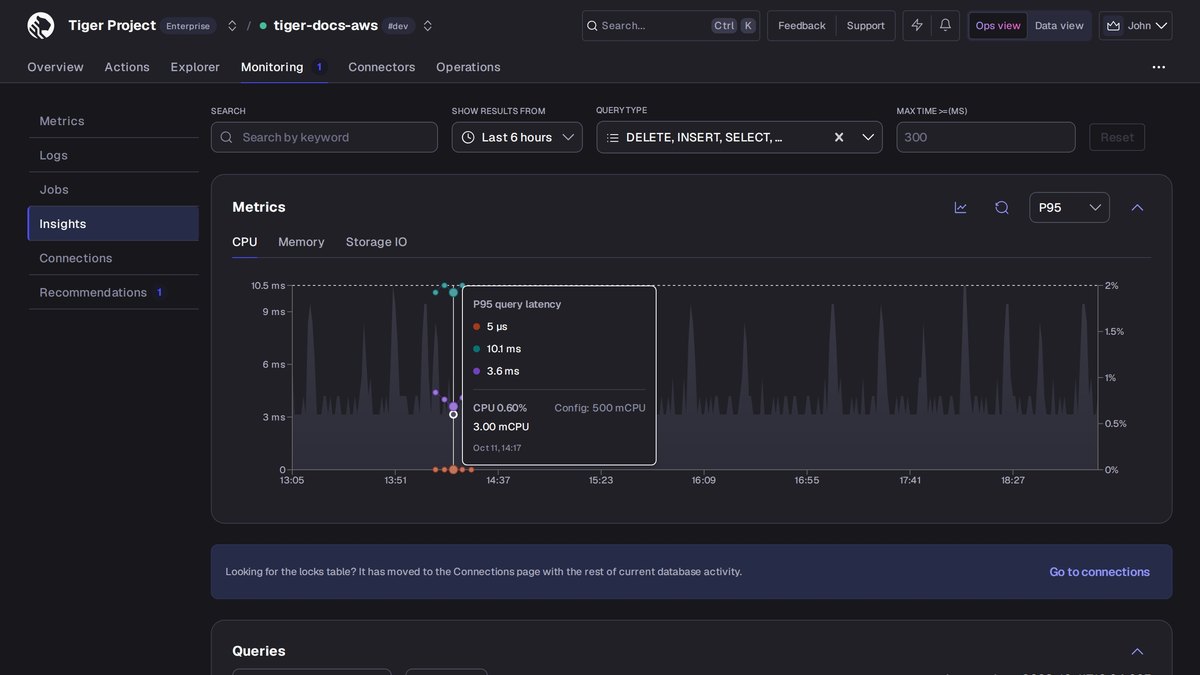1200x675 pixels.
Task: Open the Last 6 hours time dropdown
Action: pos(517,137)
